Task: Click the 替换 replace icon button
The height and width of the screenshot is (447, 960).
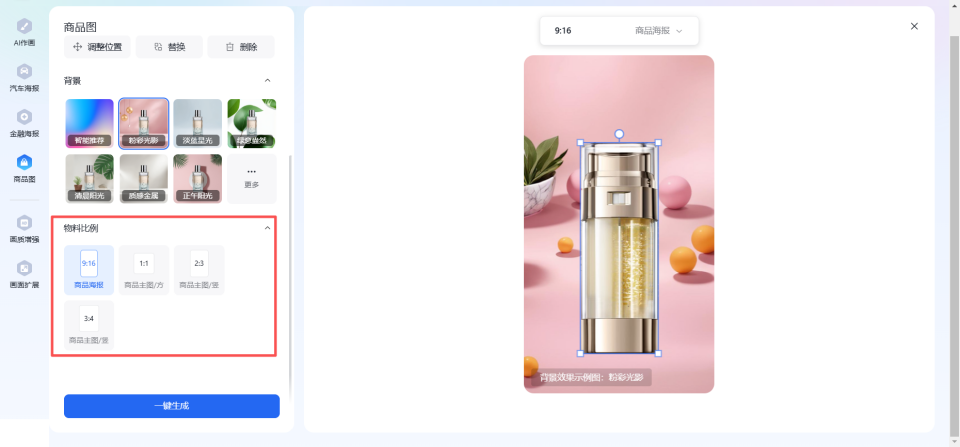Action: coord(169,47)
